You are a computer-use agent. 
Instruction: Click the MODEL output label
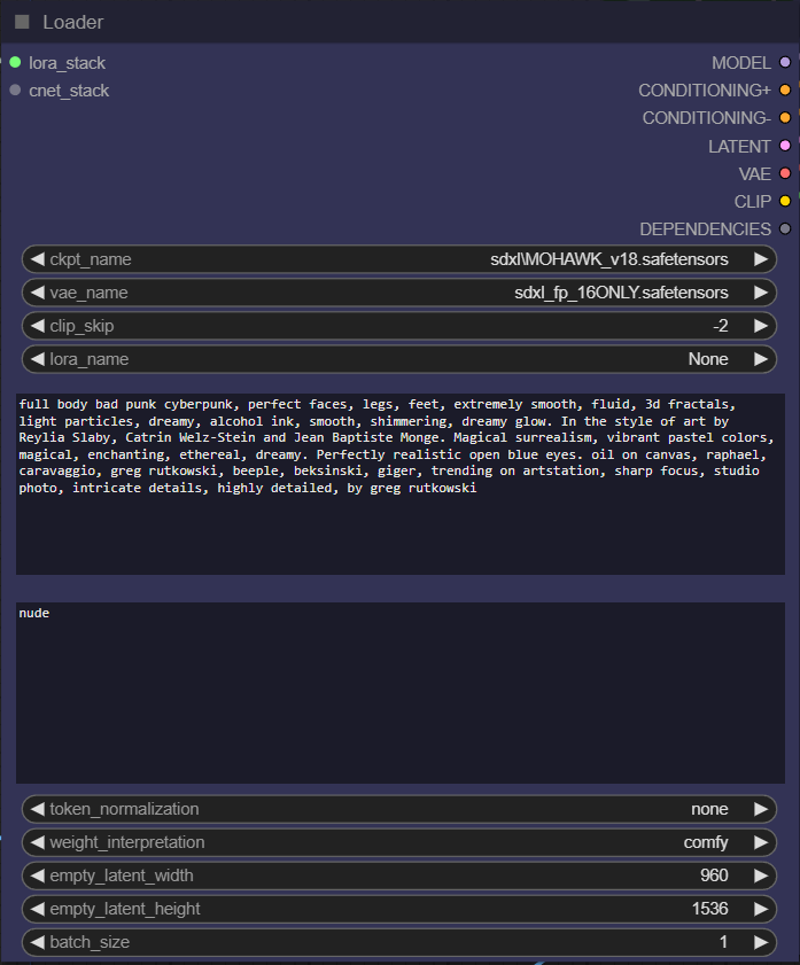pyautogui.click(x=741, y=63)
